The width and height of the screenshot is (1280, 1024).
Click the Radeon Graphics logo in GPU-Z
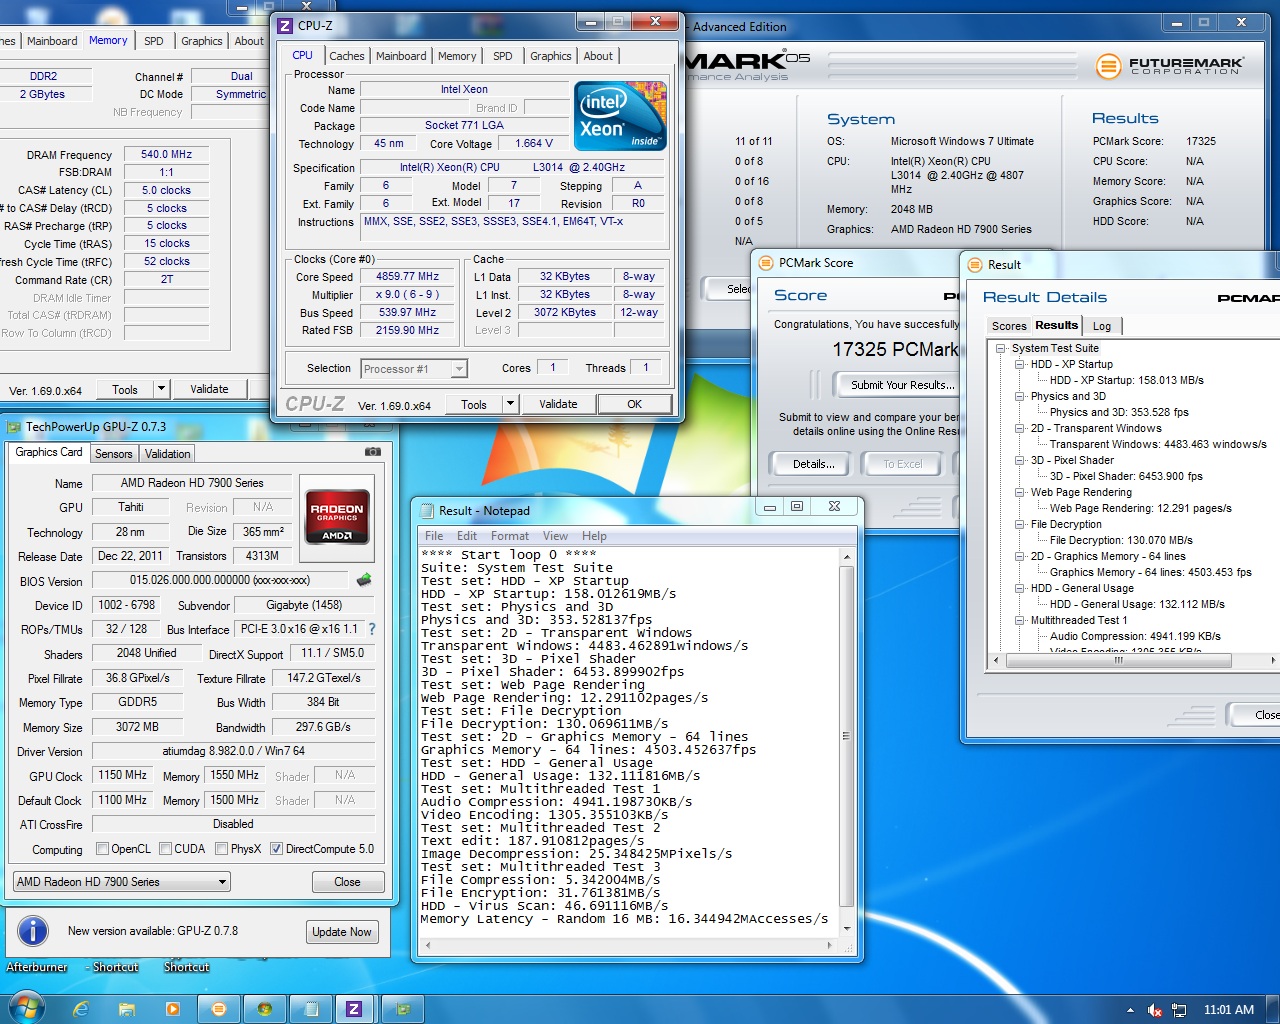tap(338, 516)
